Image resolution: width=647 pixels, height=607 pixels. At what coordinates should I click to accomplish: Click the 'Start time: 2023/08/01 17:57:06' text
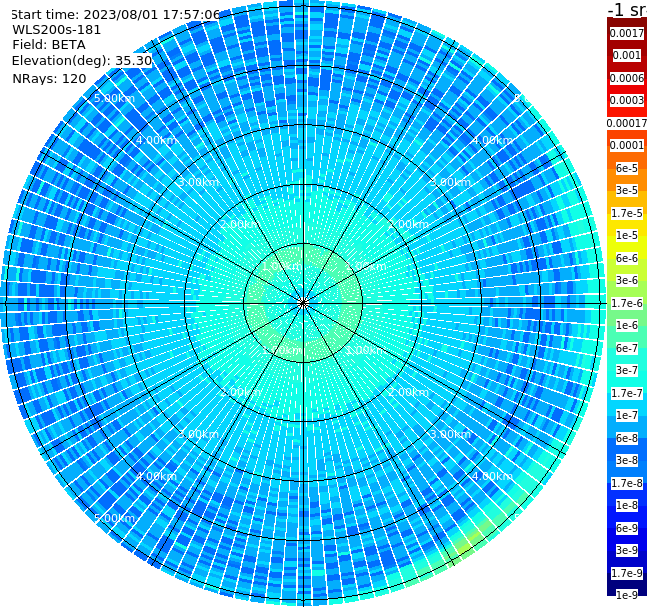click(x=115, y=14)
